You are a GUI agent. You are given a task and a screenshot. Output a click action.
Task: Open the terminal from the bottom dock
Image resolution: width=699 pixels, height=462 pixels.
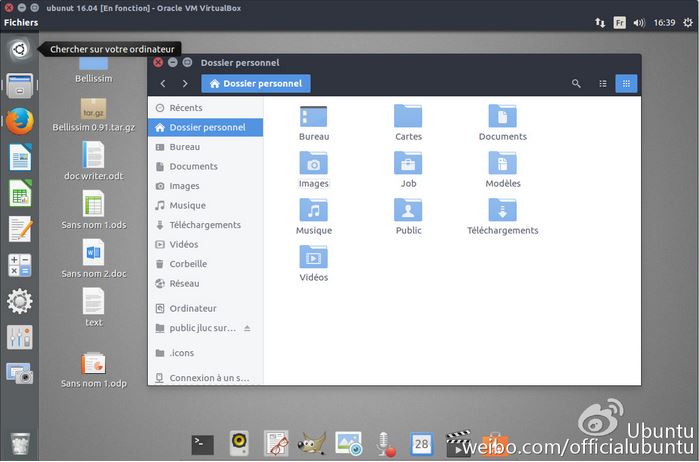(202, 445)
